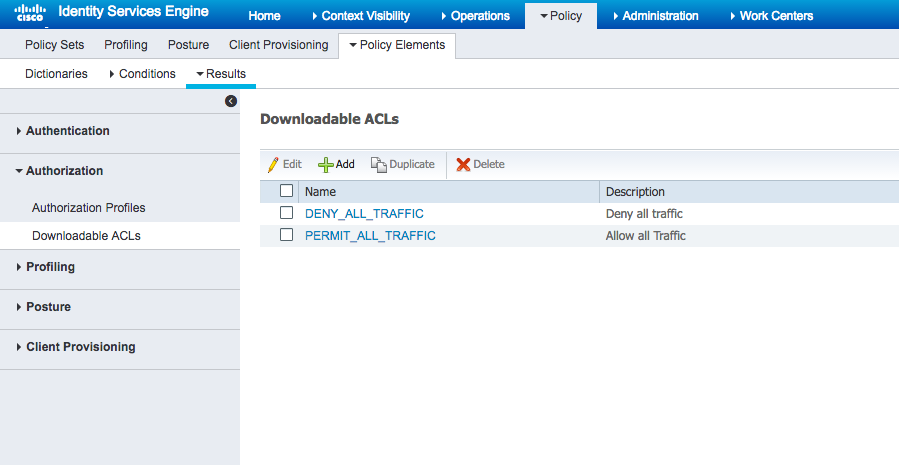Open the Policy Sets tab
This screenshot has width=899, height=465.
(x=54, y=45)
